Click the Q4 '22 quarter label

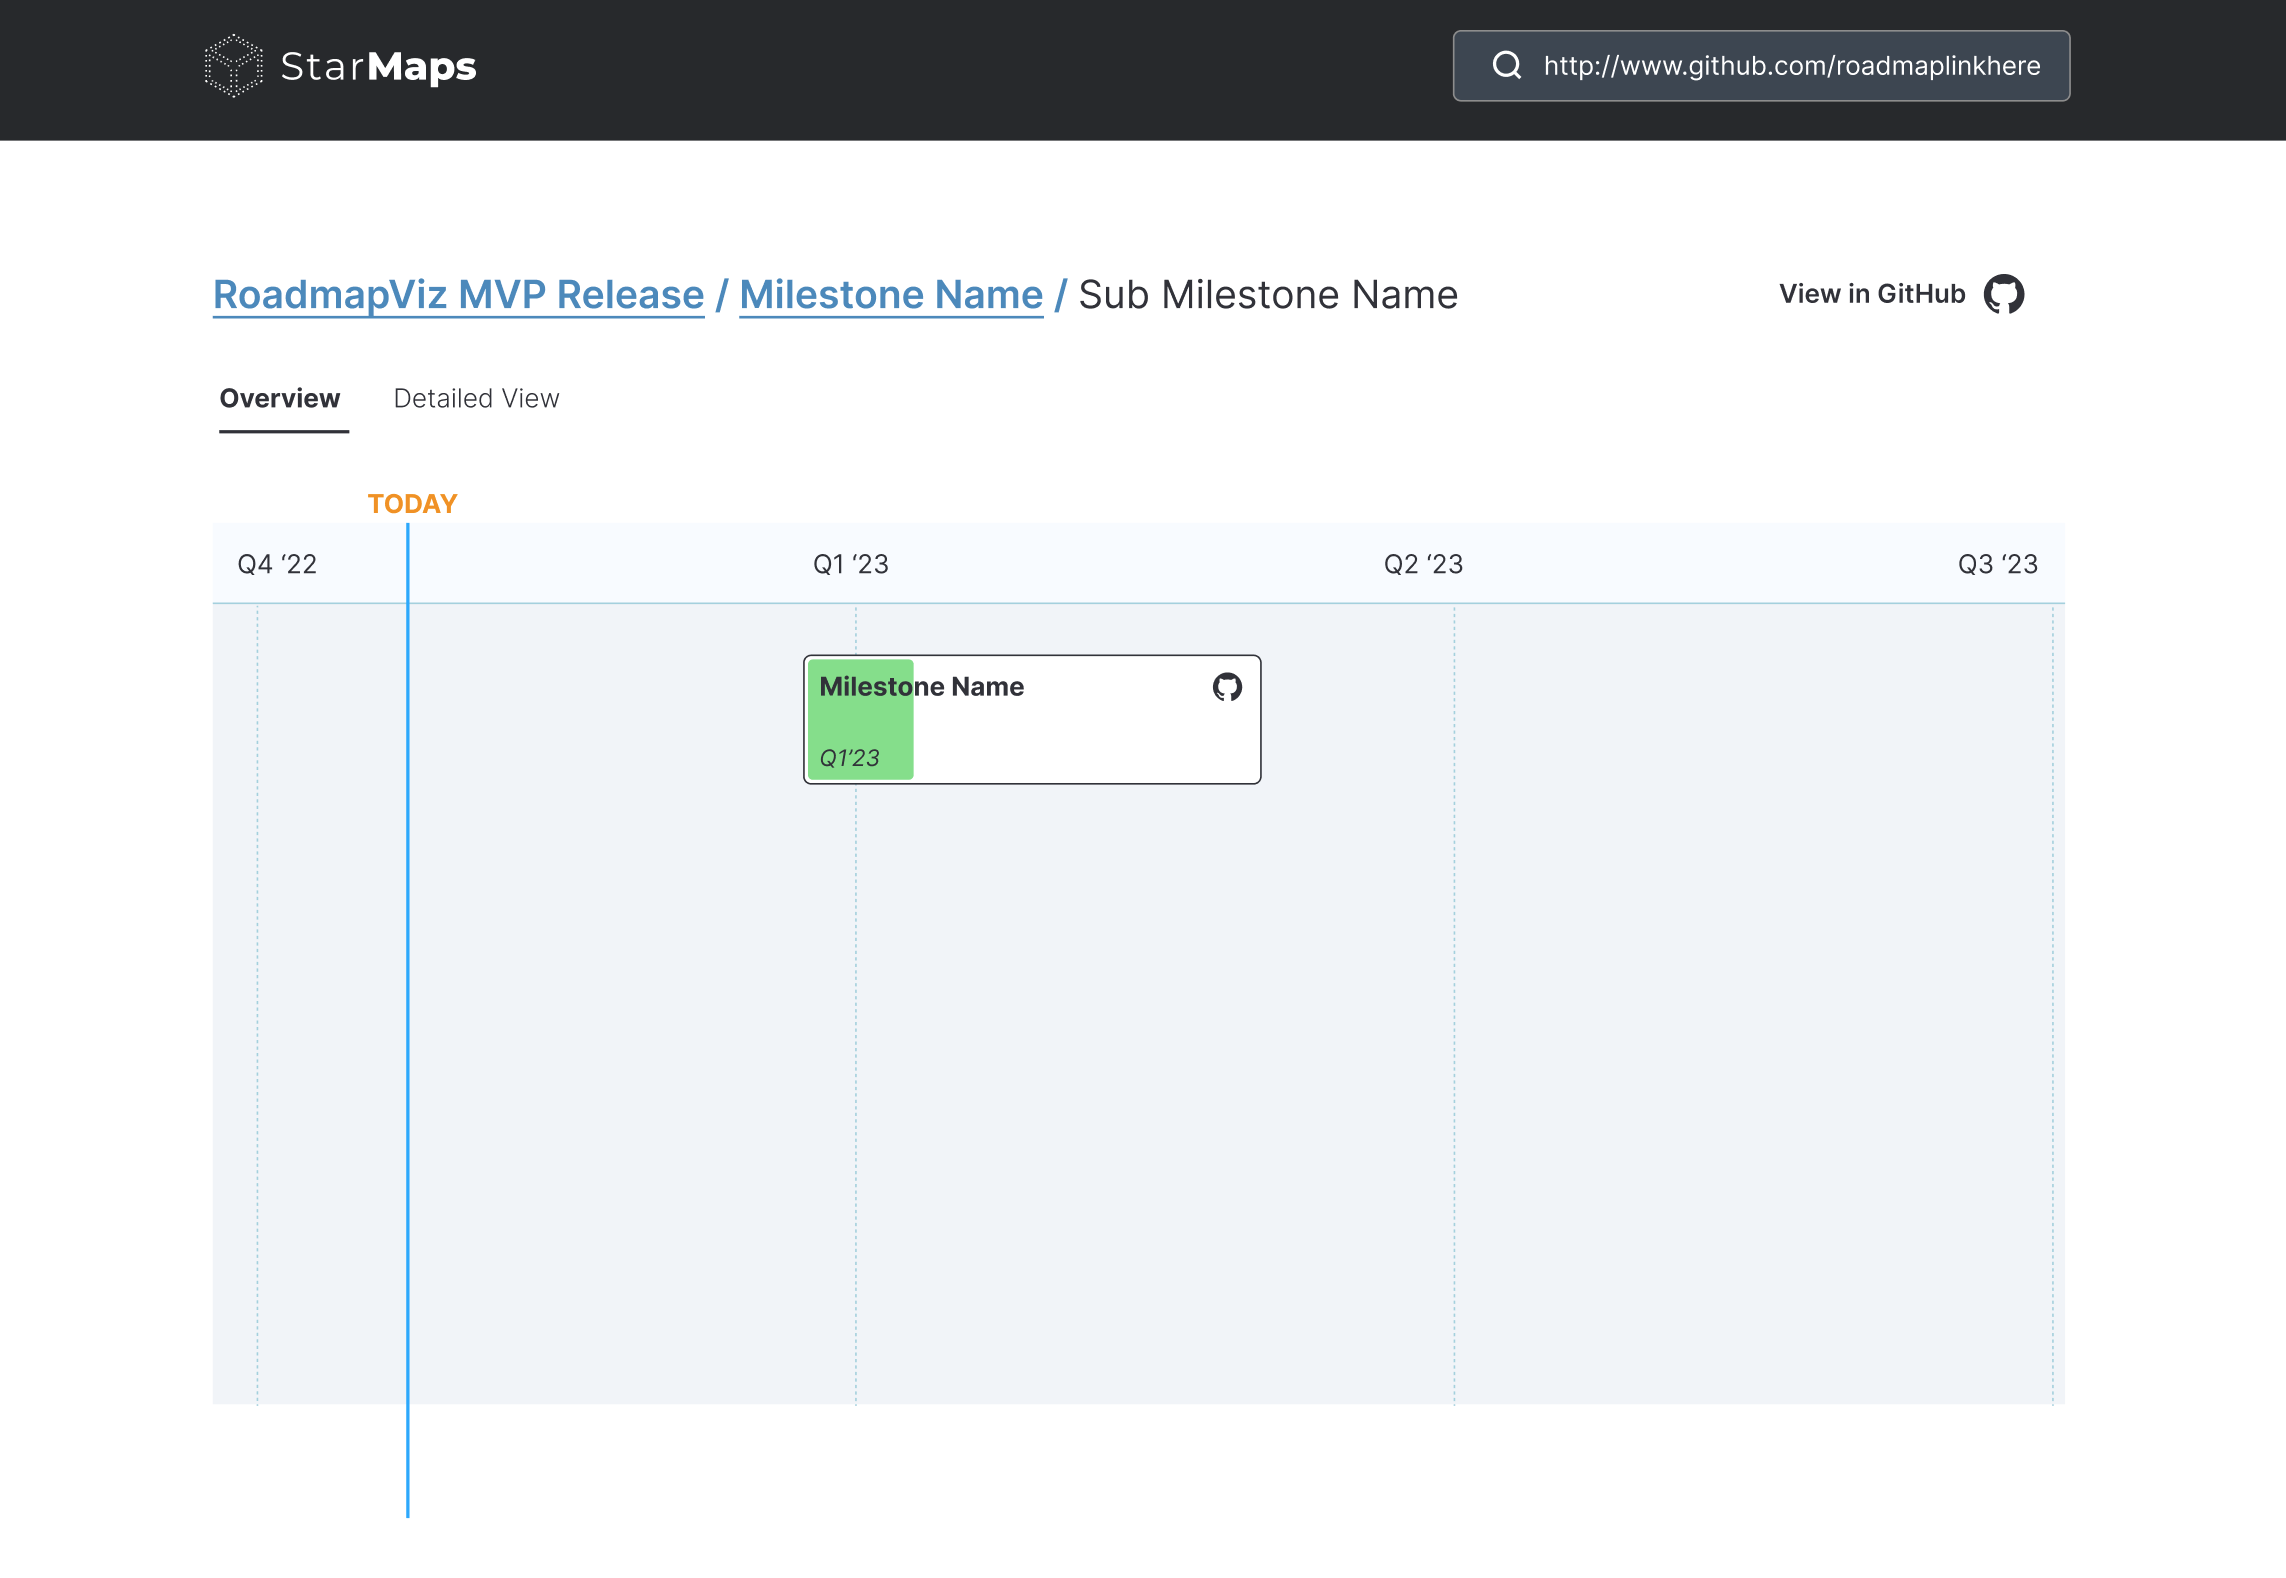(x=276, y=563)
